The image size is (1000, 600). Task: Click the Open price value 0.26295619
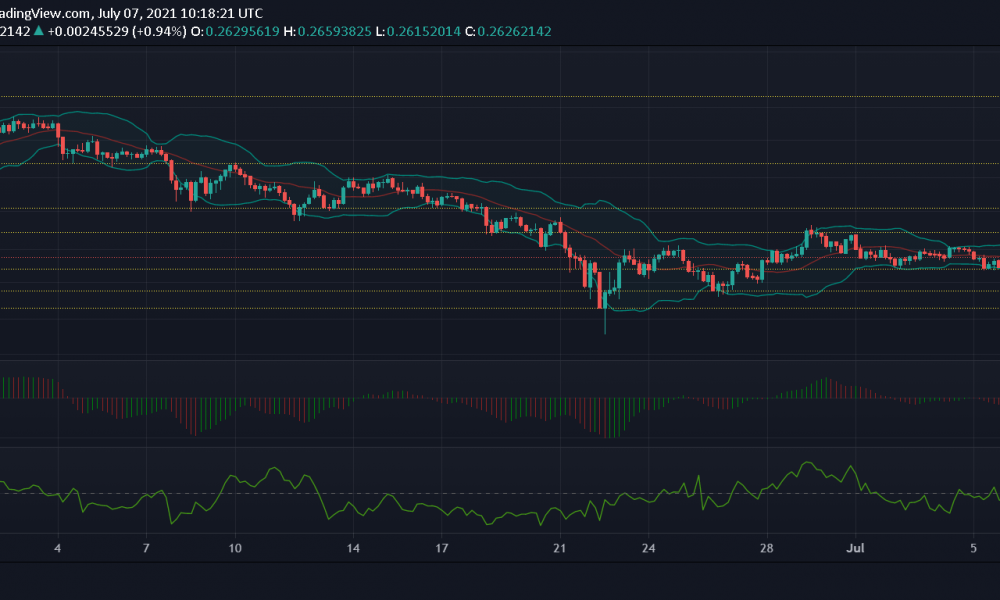242,31
